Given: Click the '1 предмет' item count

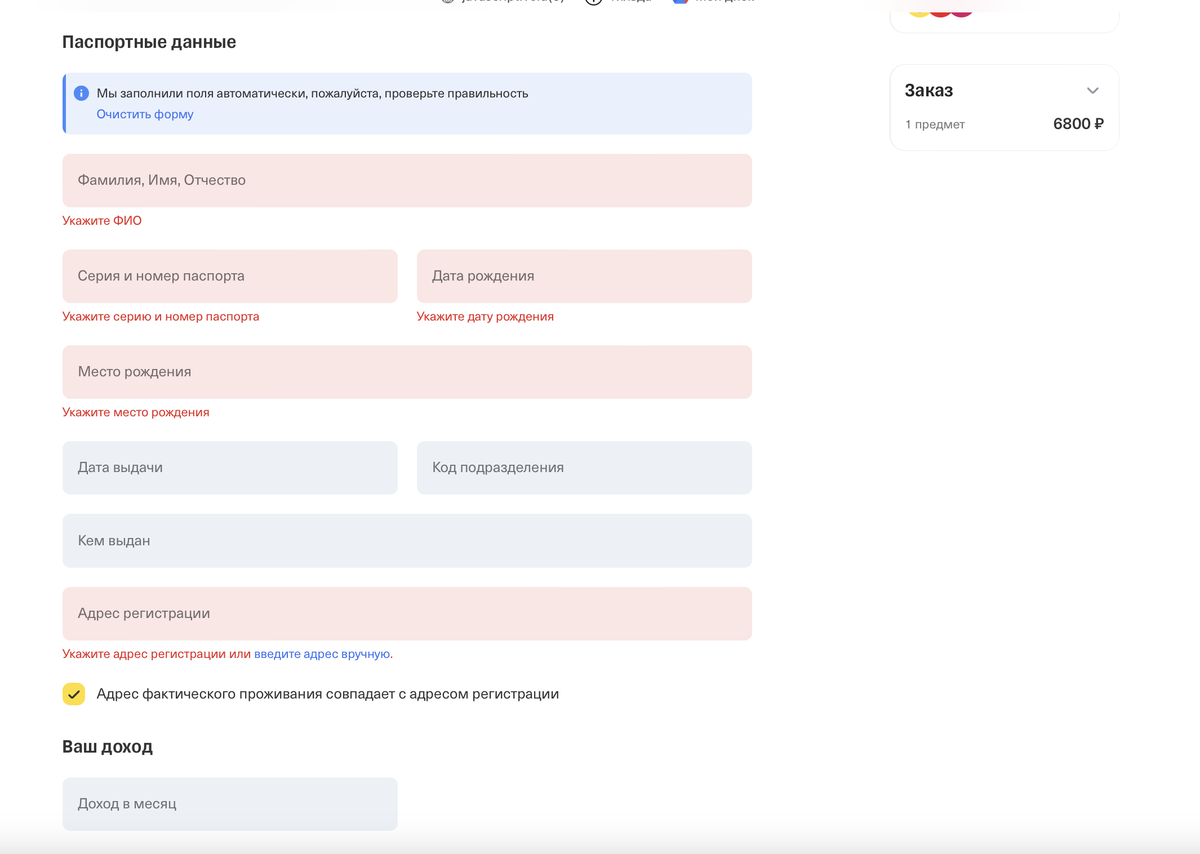Looking at the screenshot, I should (x=935, y=125).
